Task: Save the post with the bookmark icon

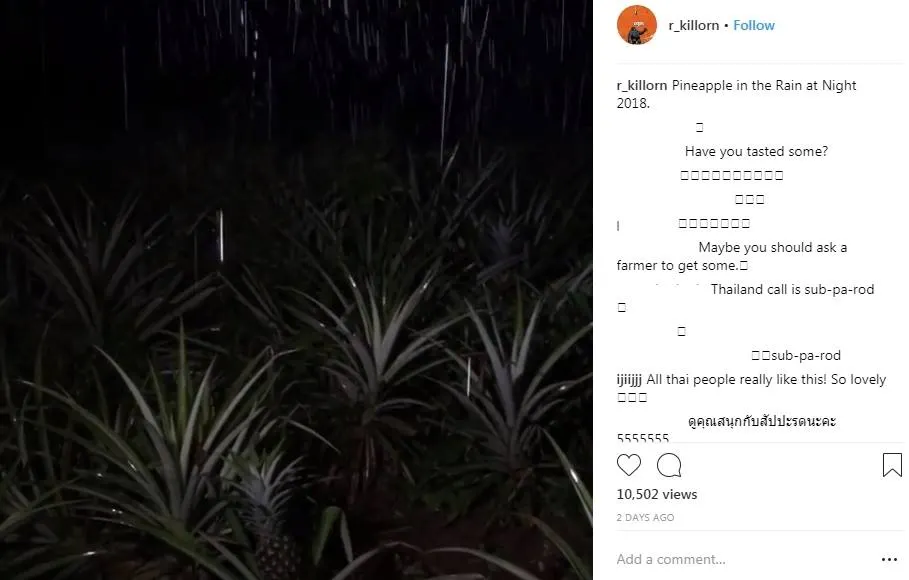Action: point(892,465)
